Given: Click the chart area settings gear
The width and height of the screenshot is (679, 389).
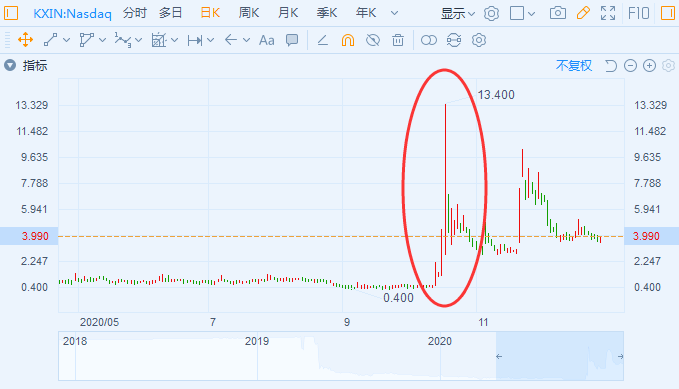Looking at the screenshot, I should click(x=669, y=66).
